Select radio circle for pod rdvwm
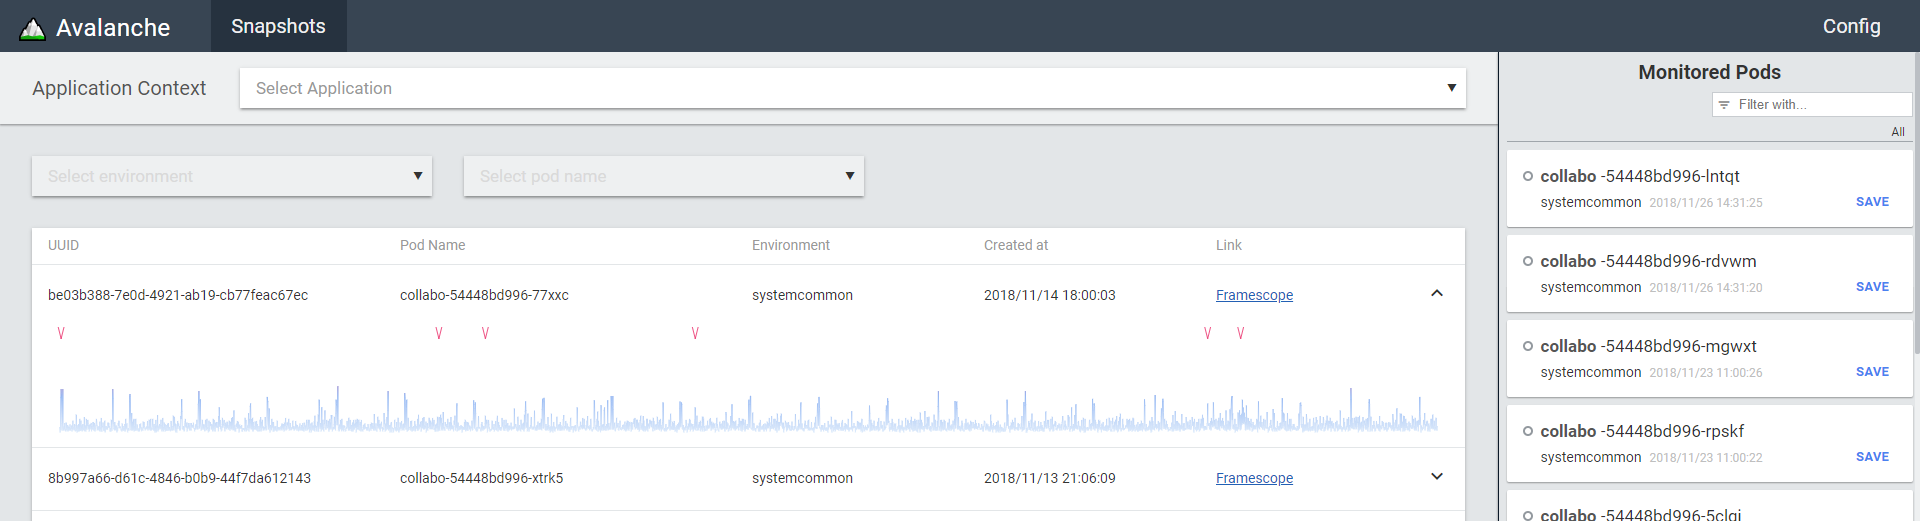Image resolution: width=1920 pixels, height=521 pixels. coord(1527,261)
